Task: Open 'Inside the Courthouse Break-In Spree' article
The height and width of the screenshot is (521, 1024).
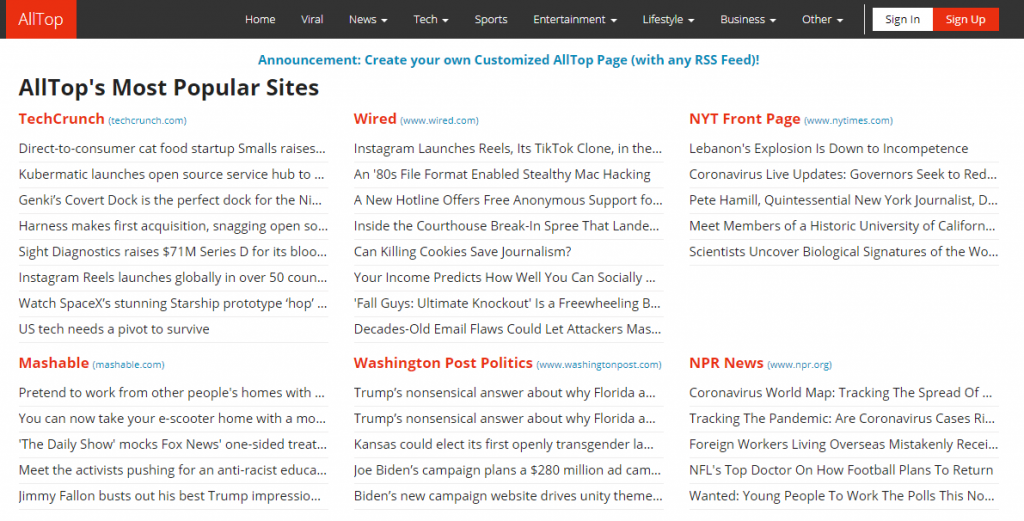Action: click(x=507, y=226)
